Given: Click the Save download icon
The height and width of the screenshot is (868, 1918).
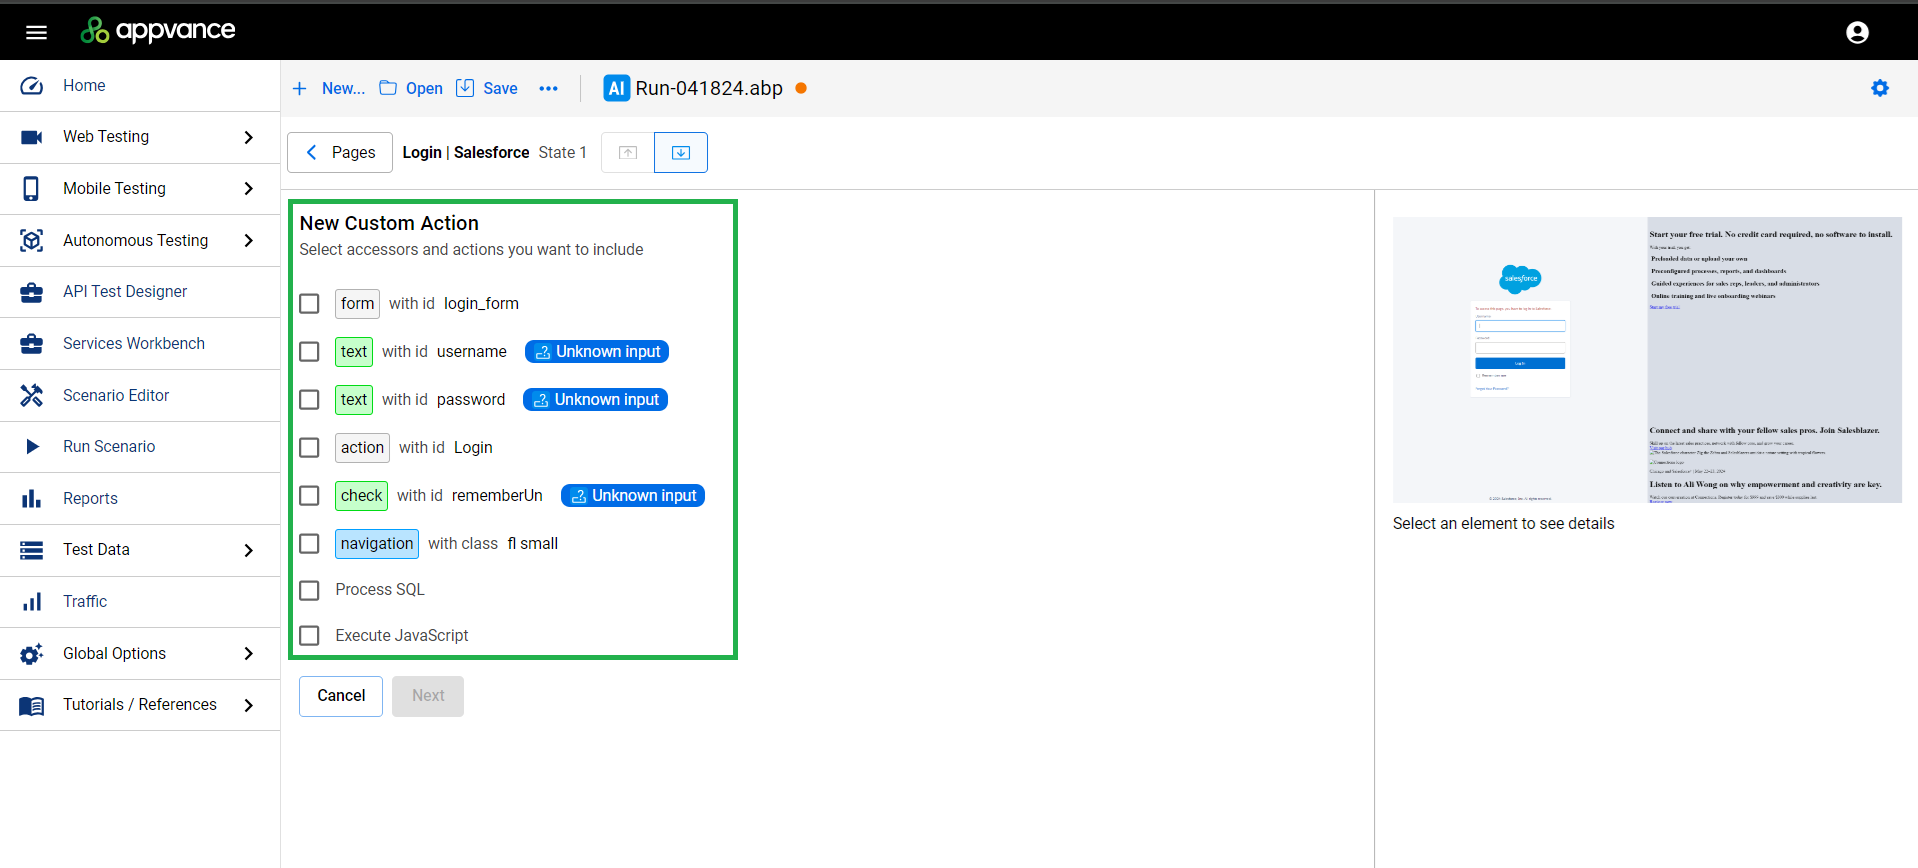Looking at the screenshot, I should pyautogui.click(x=465, y=88).
